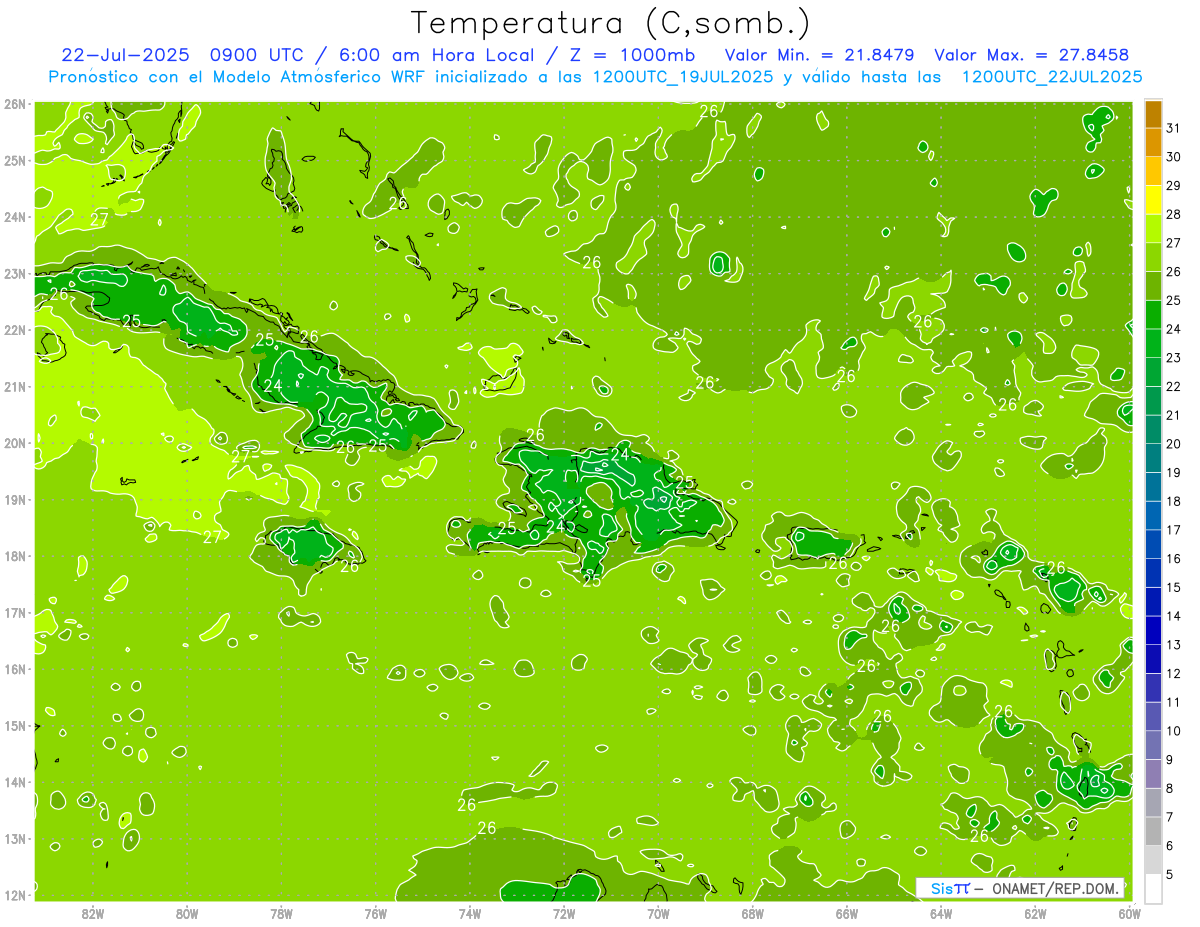Select initialization time '1200UTC_19JUL2025'
The image size is (1200, 927).
click(x=683, y=76)
